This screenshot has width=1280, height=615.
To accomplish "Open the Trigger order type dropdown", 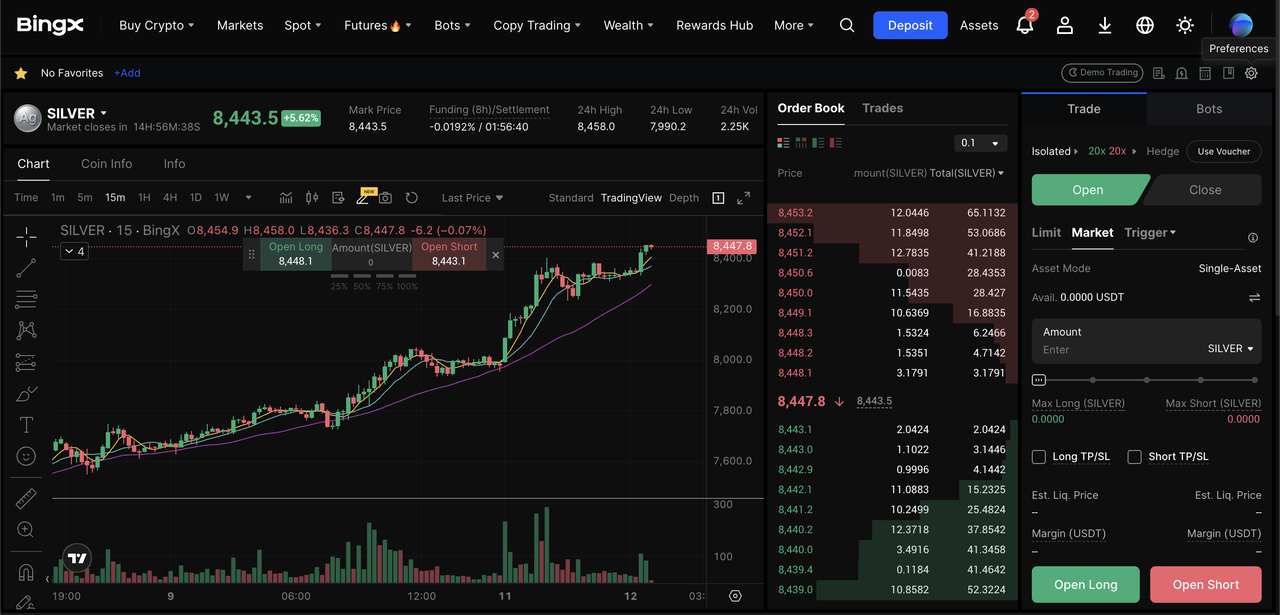I will 1150,233.
